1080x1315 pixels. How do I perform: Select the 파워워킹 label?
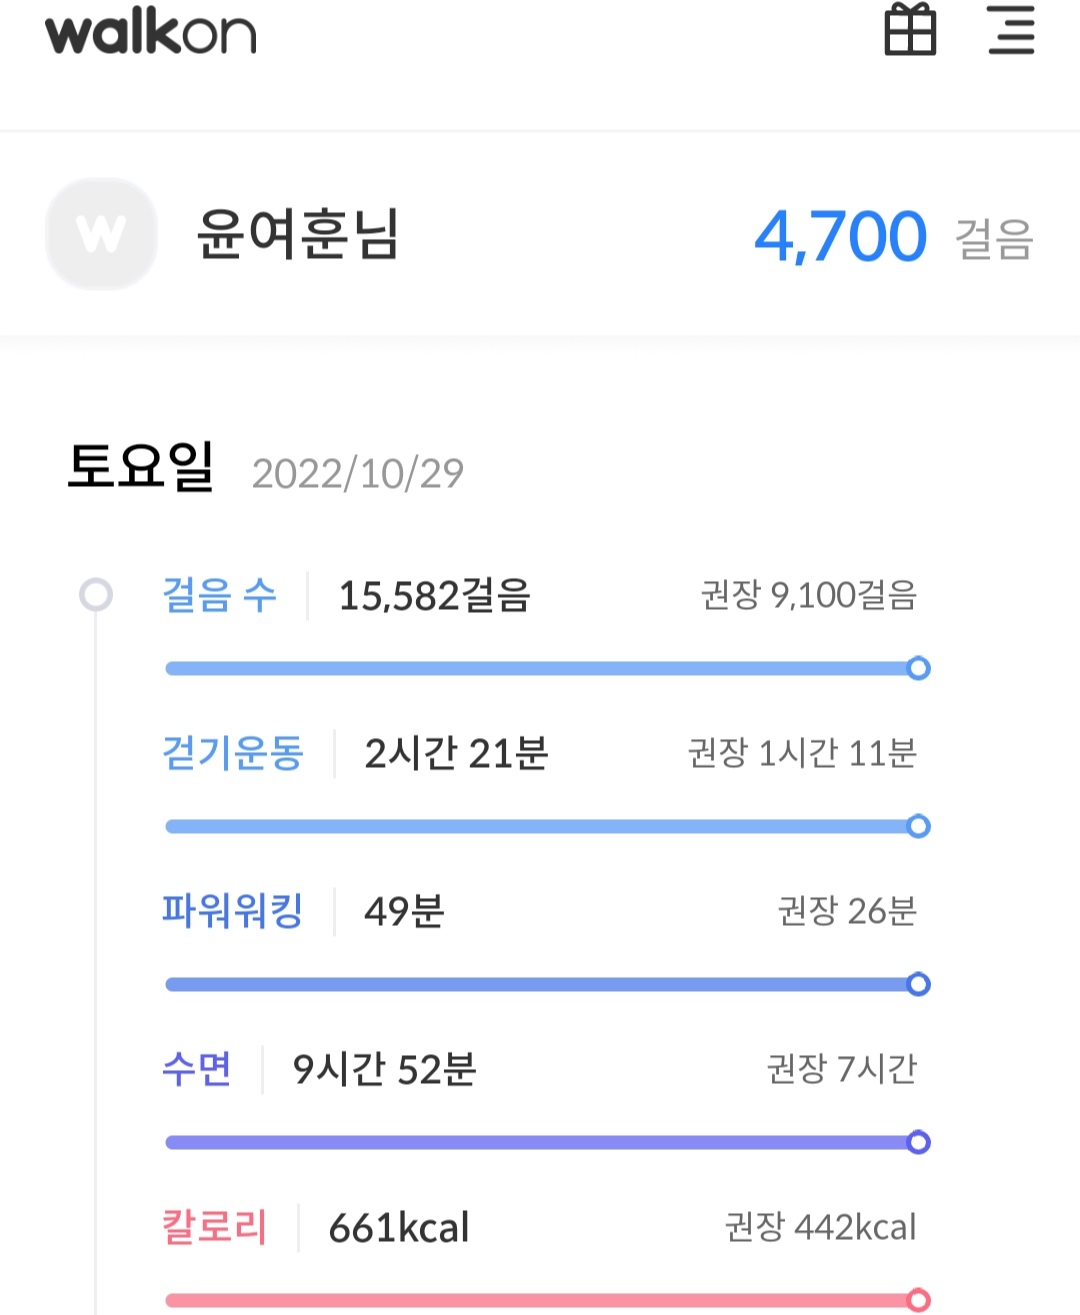(232, 911)
